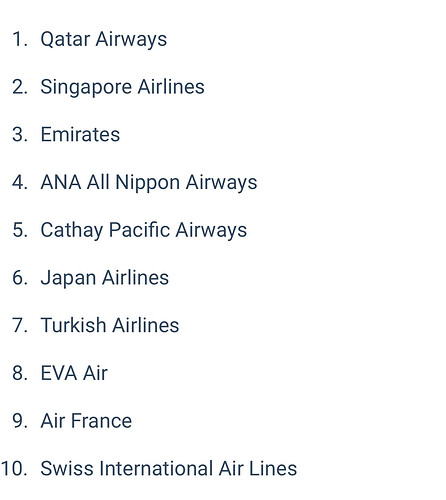This screenshot has height=500, width=446.
Task: Click the Air France entry
Action: [86, 421]
